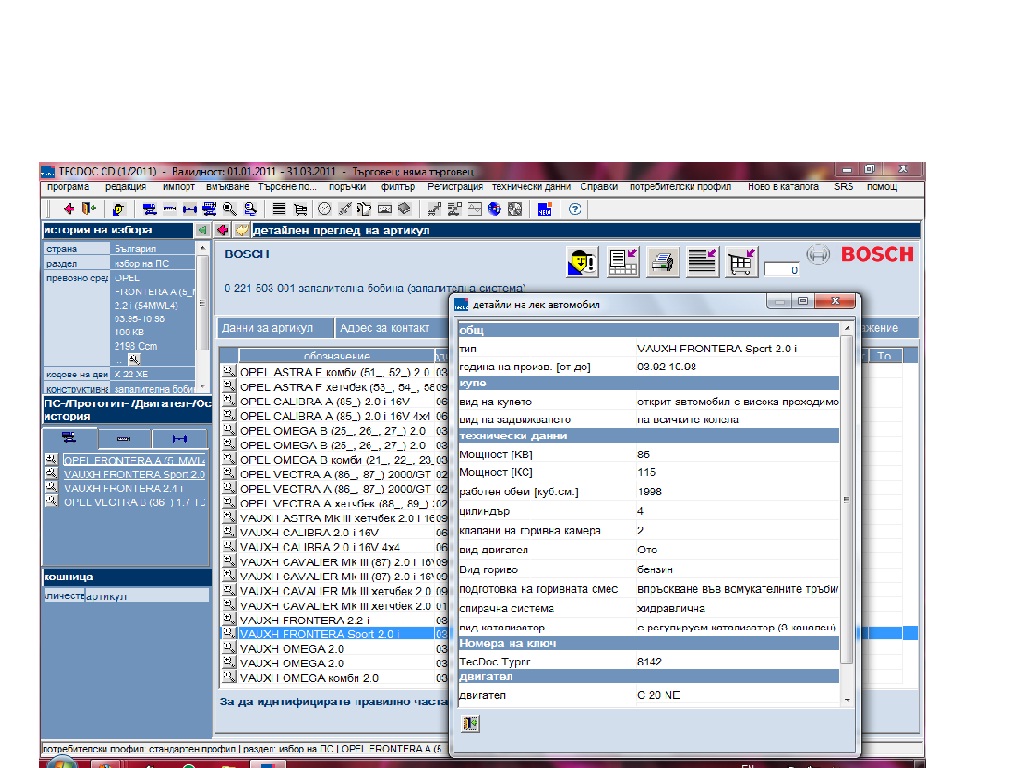
Task: Select row VAUXH FRONTERA 2.2 i
Action: pos(335,620)
